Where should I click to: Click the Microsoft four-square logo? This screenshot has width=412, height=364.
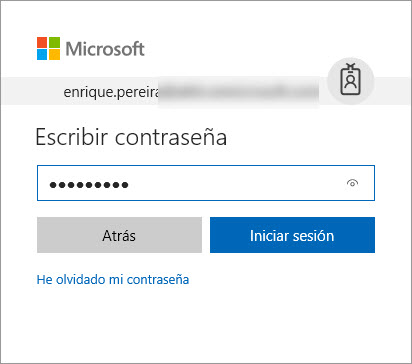point(49,49)
